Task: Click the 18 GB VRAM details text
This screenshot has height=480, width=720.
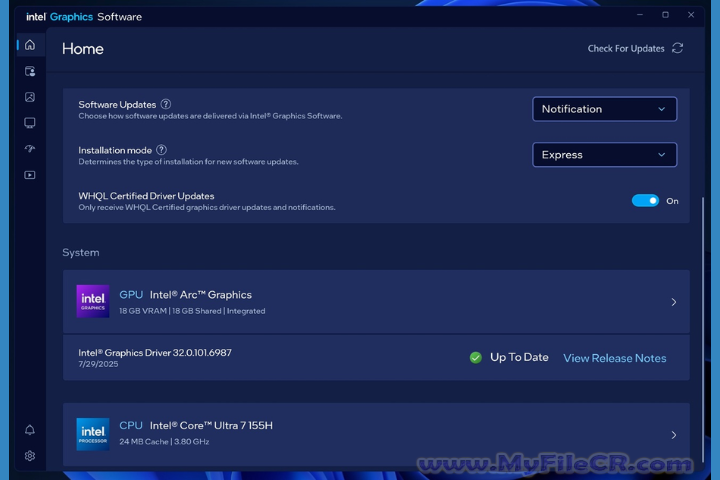Action: coord(192,311)
